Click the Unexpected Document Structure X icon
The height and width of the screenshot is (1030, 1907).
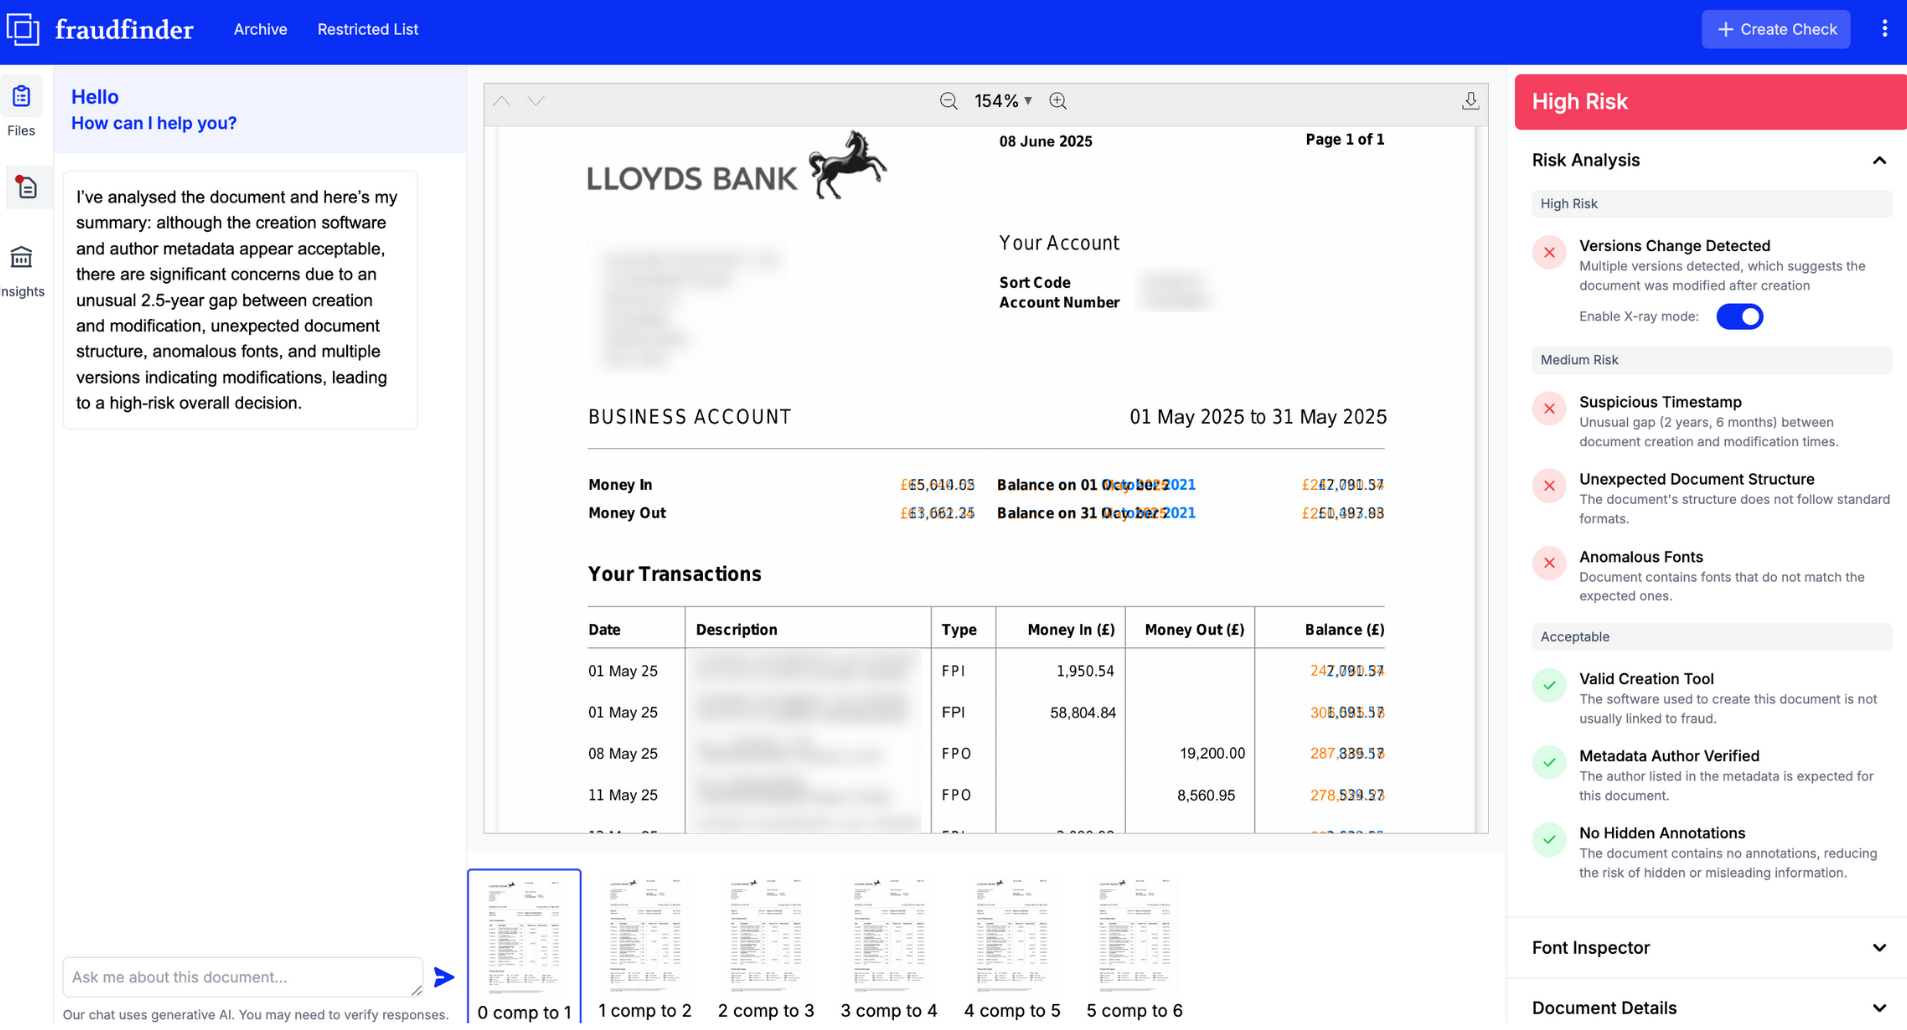click(x=1549, y=486)
